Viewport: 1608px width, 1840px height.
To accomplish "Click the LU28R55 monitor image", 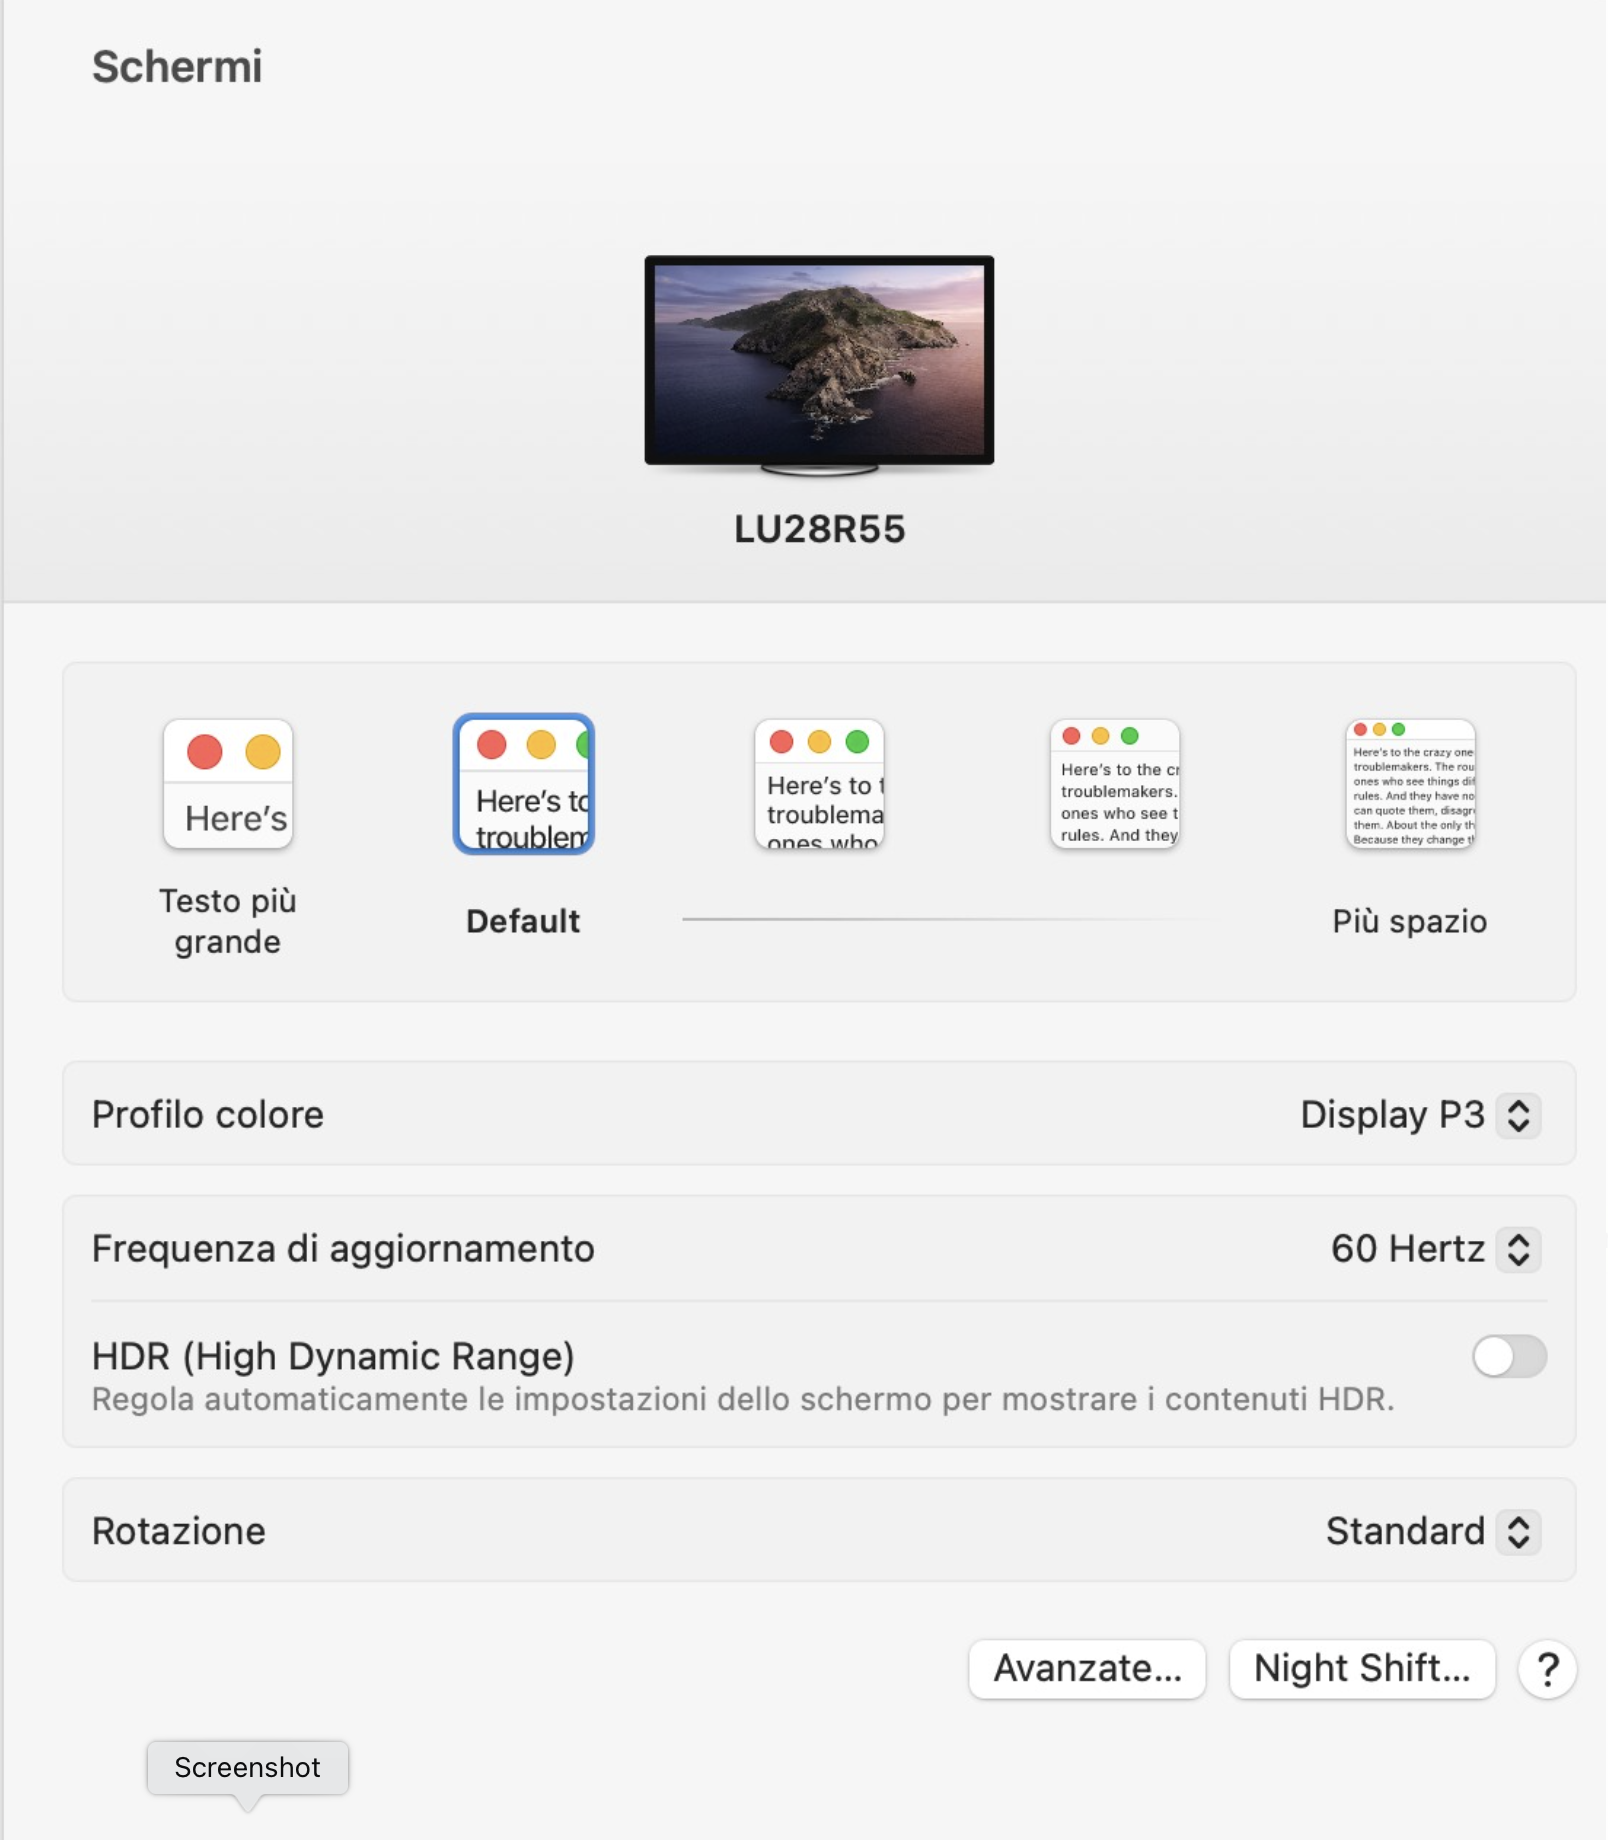I will [819, 364].
